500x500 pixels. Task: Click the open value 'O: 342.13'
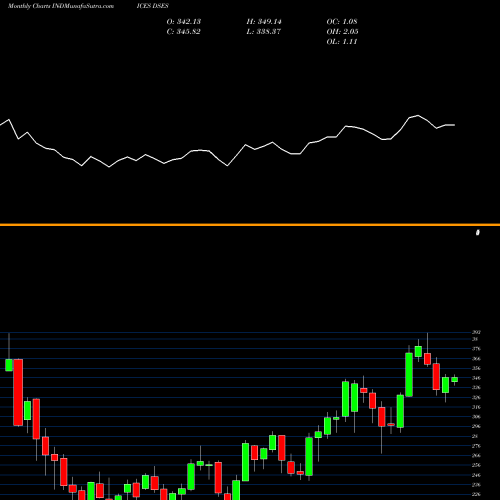pos(184,22)
